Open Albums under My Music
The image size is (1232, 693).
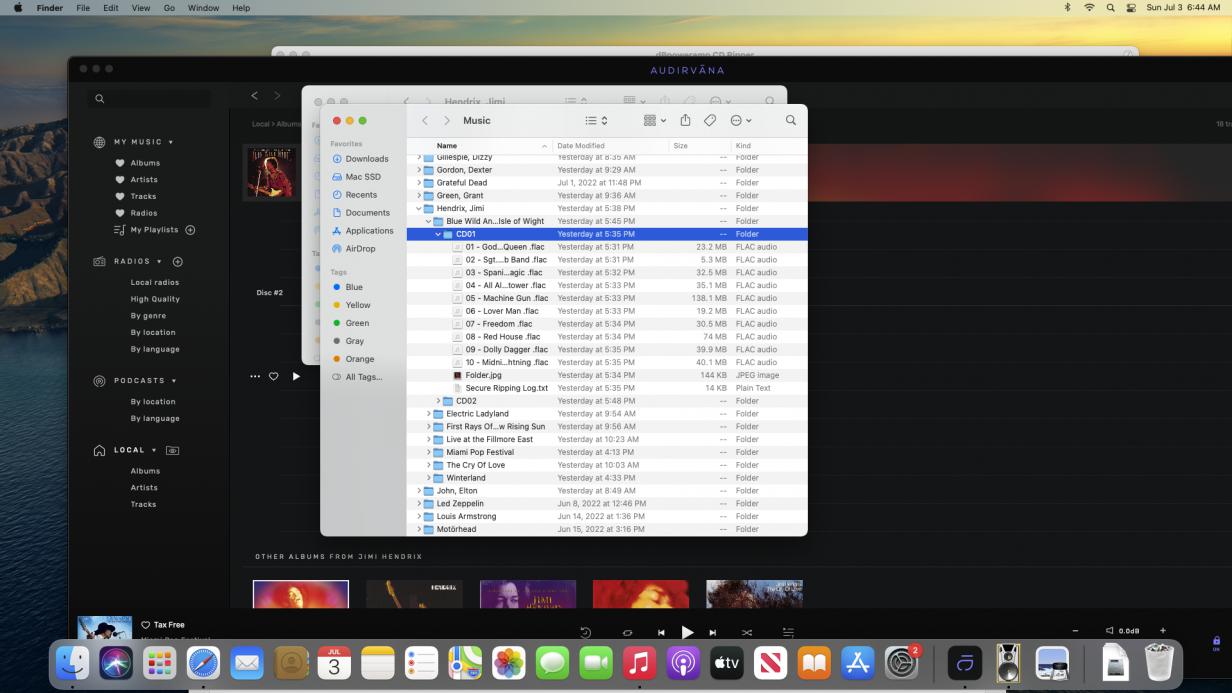(x=145, y=163)
